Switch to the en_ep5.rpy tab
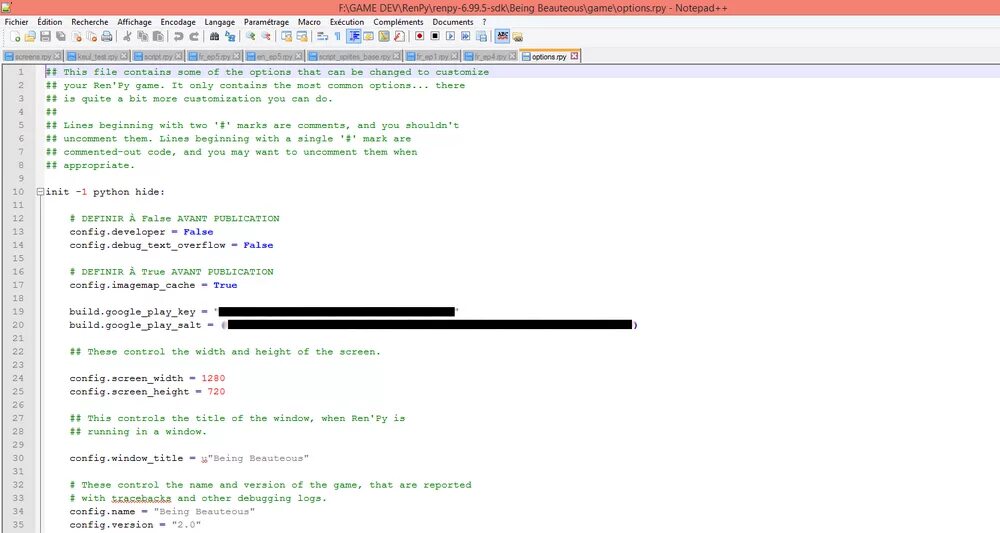The height and width of the screenshot is (533, 1000). coord(274,56)
